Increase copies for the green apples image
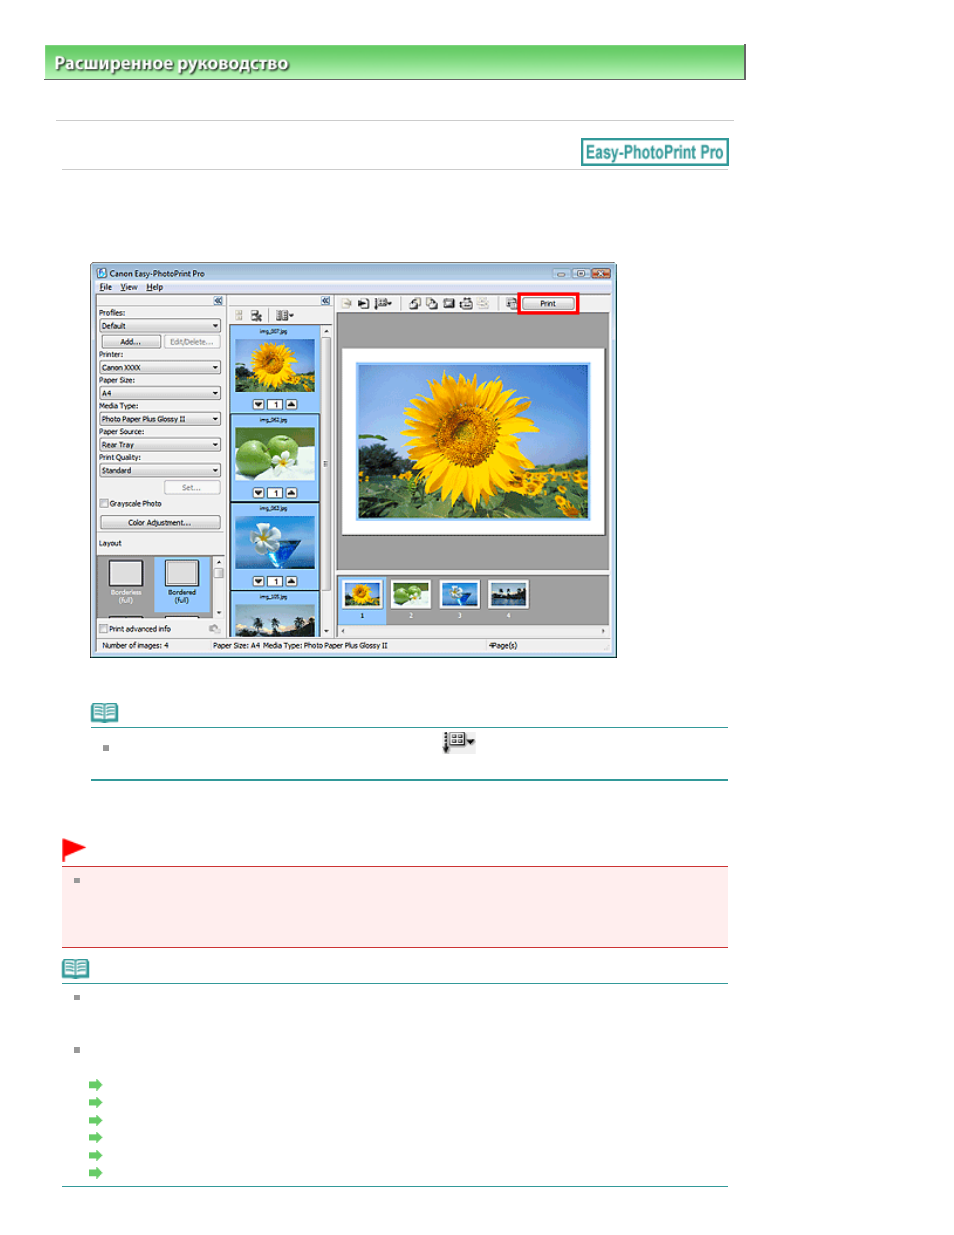 coord(291,492)
